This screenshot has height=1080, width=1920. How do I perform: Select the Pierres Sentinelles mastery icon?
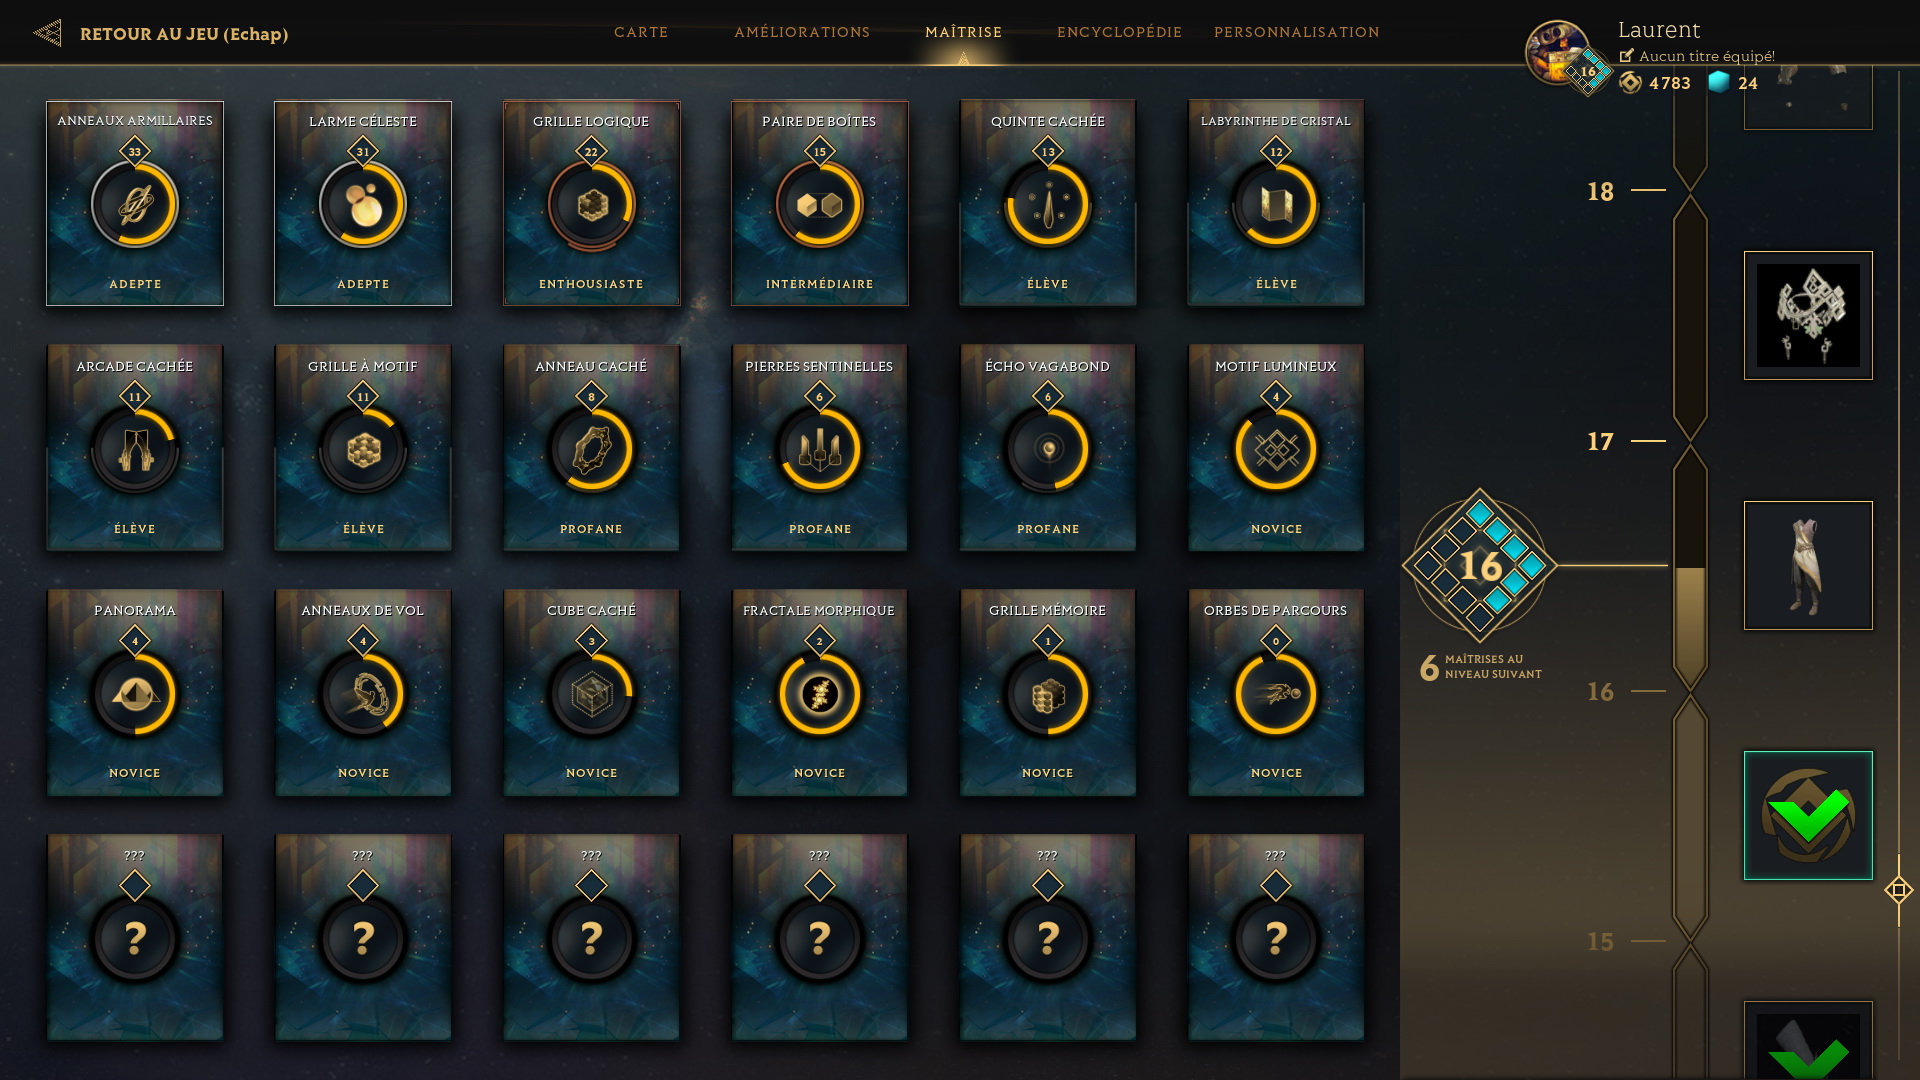pyautogui.click(x=820, y=449)
